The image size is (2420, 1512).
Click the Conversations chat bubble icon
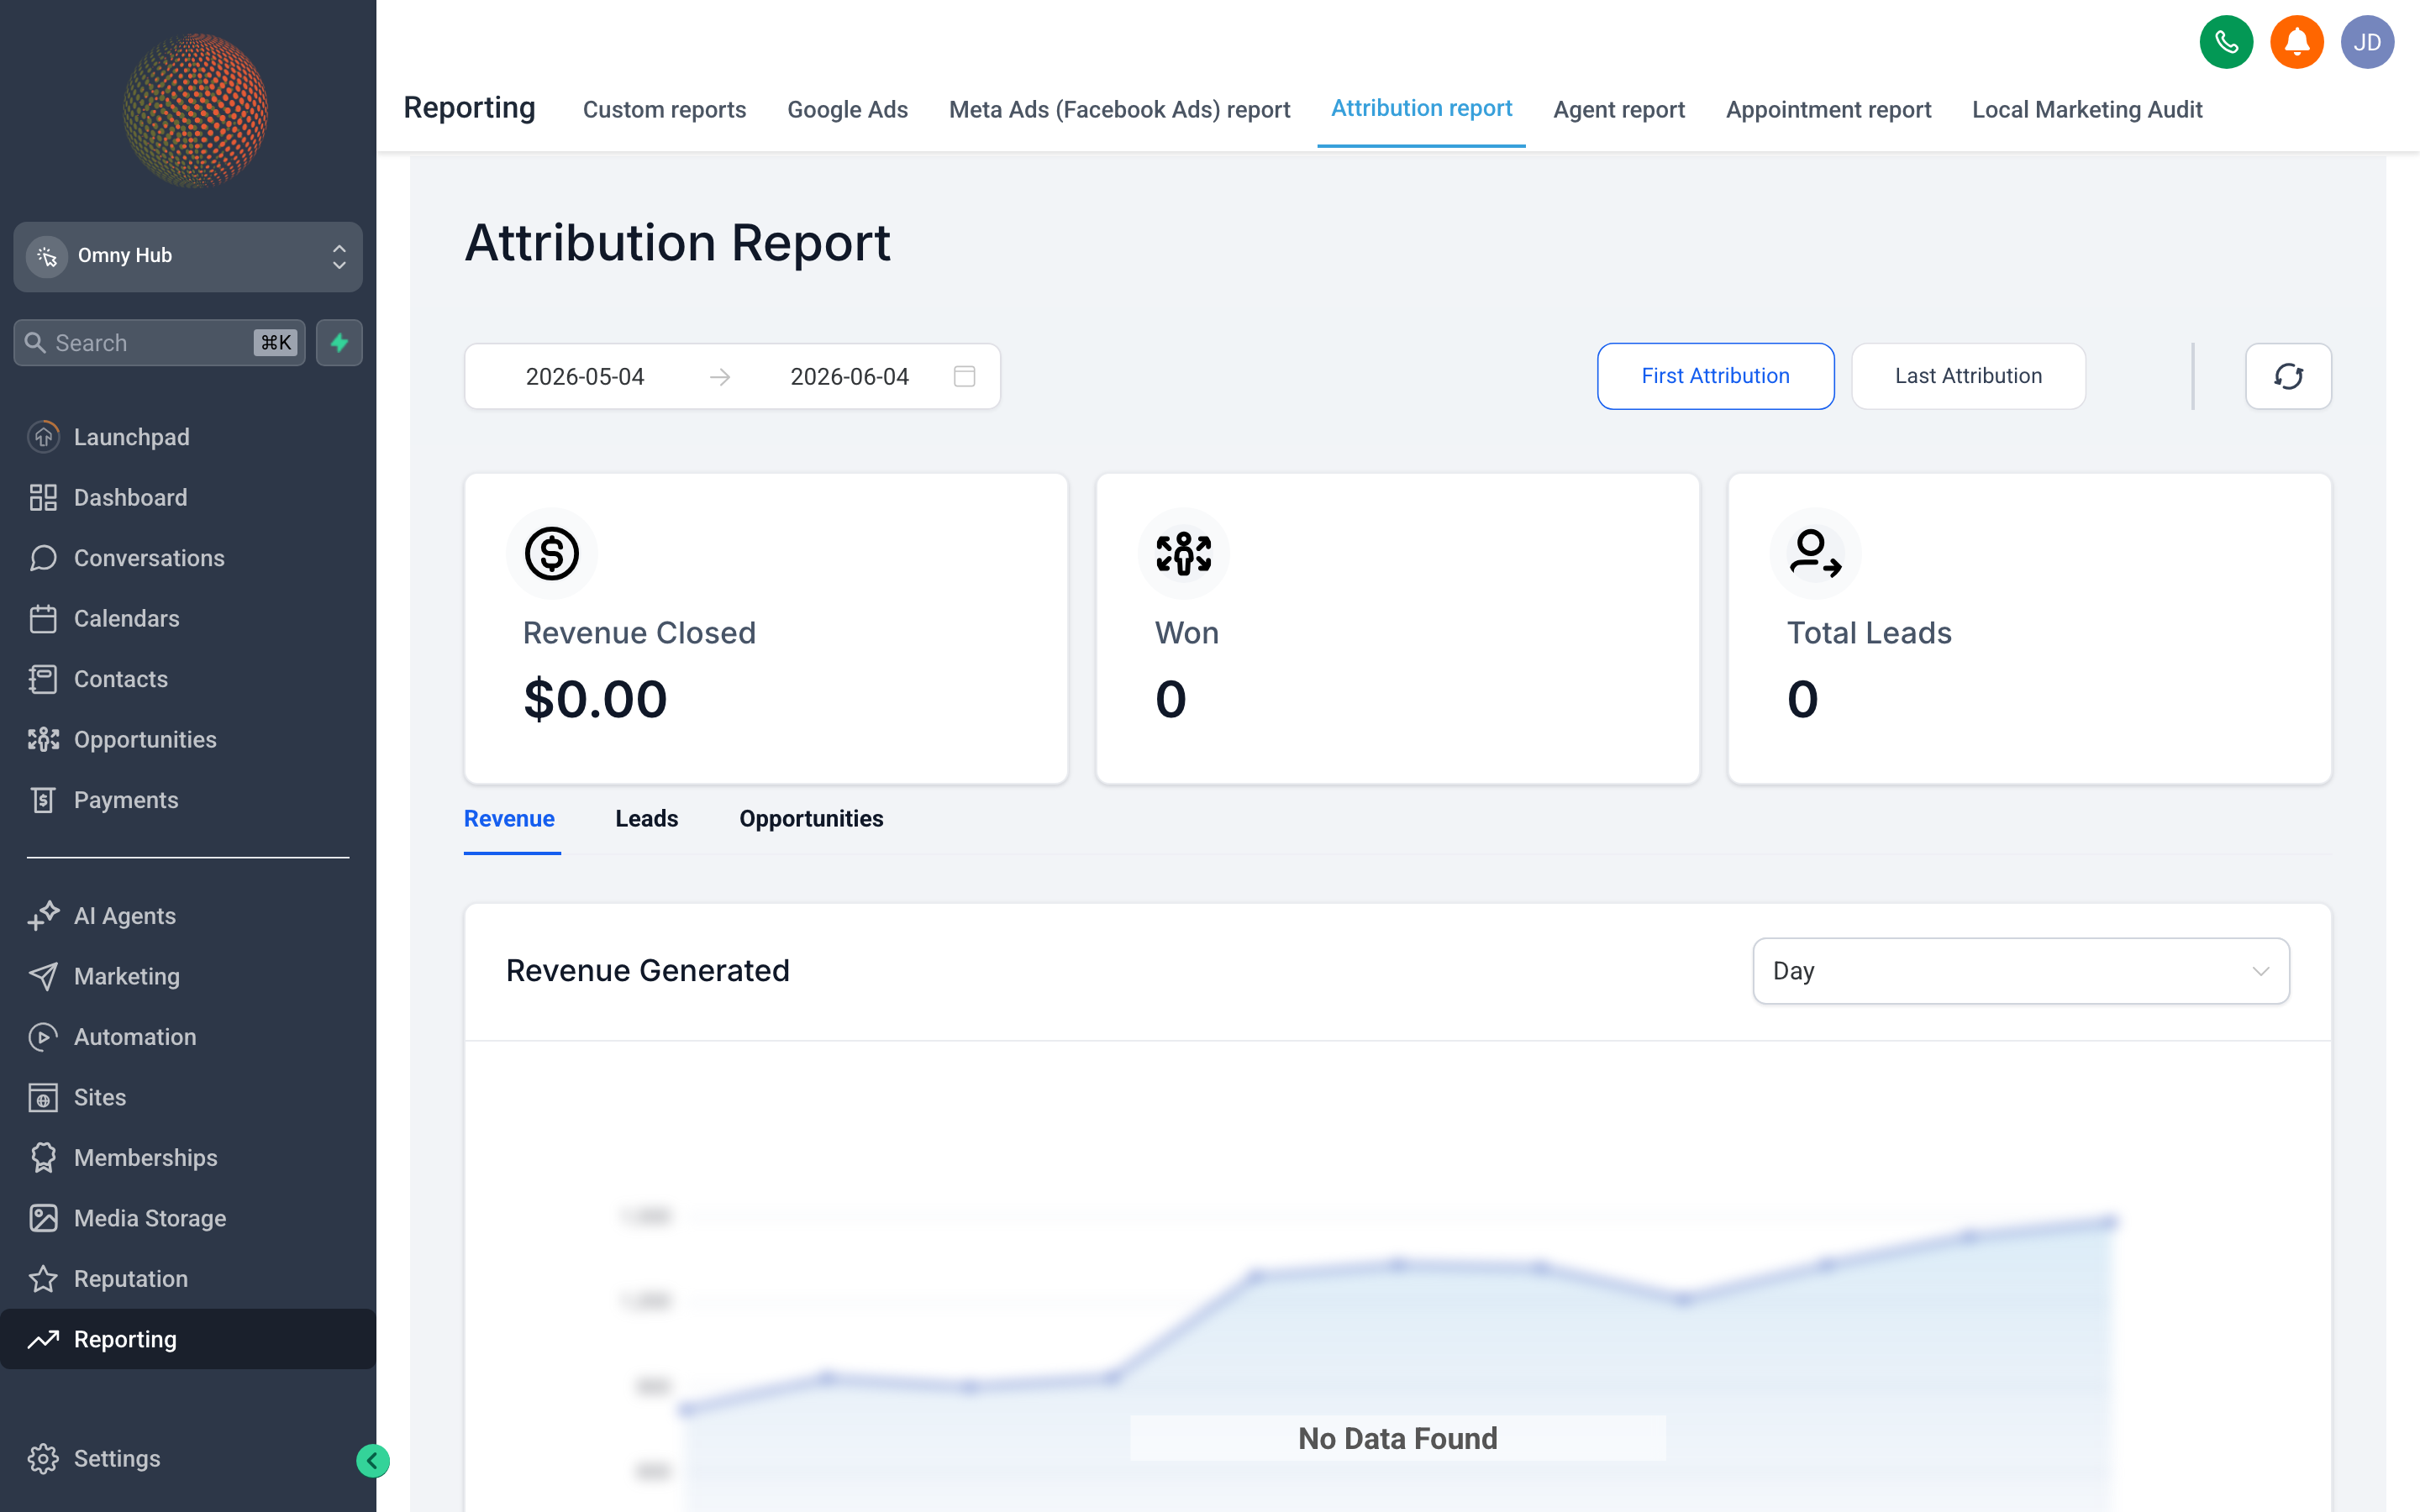point(43,558)
